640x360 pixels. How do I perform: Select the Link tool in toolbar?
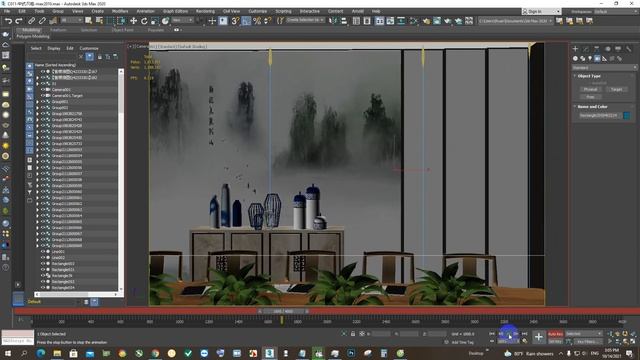point(31,20)
